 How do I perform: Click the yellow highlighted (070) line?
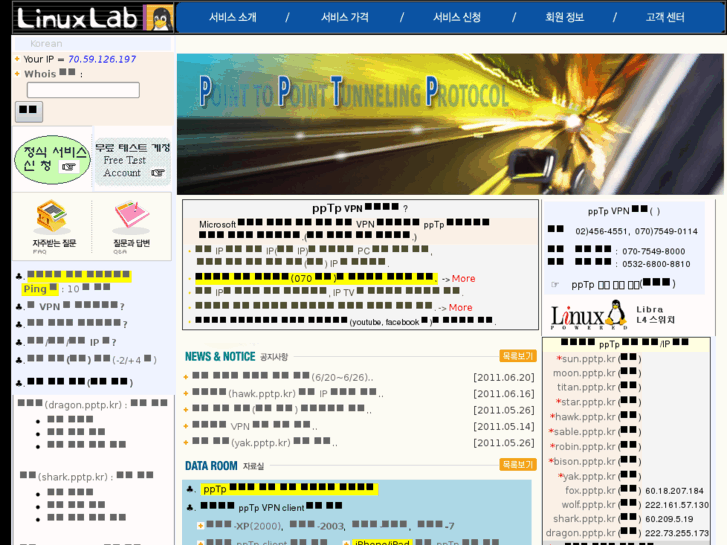pyautogui.click(x=316, y=278)
